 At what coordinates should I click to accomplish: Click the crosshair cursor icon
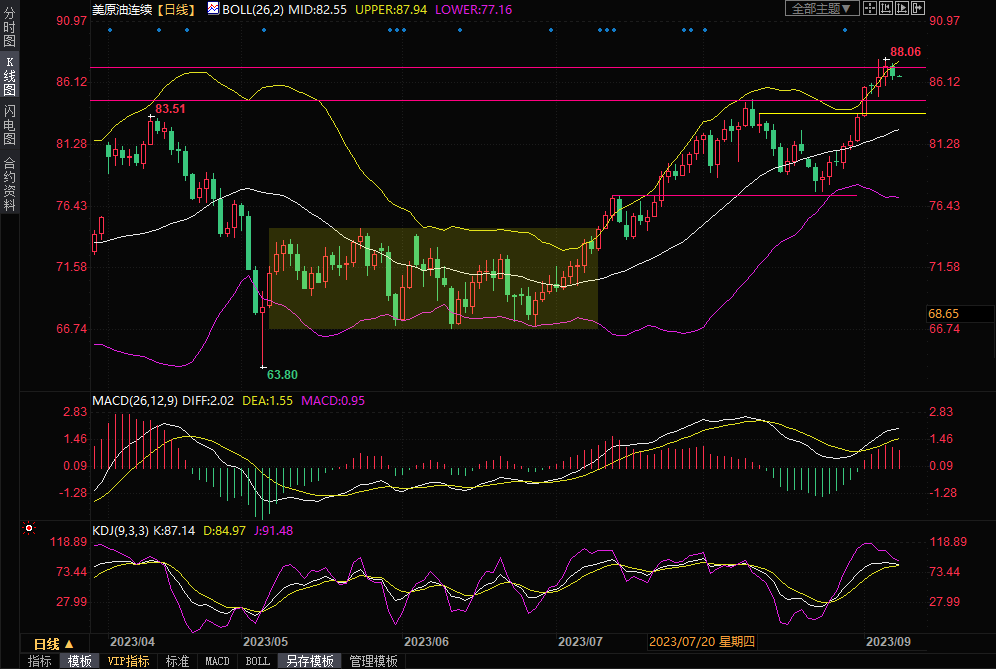click(870, 8)
